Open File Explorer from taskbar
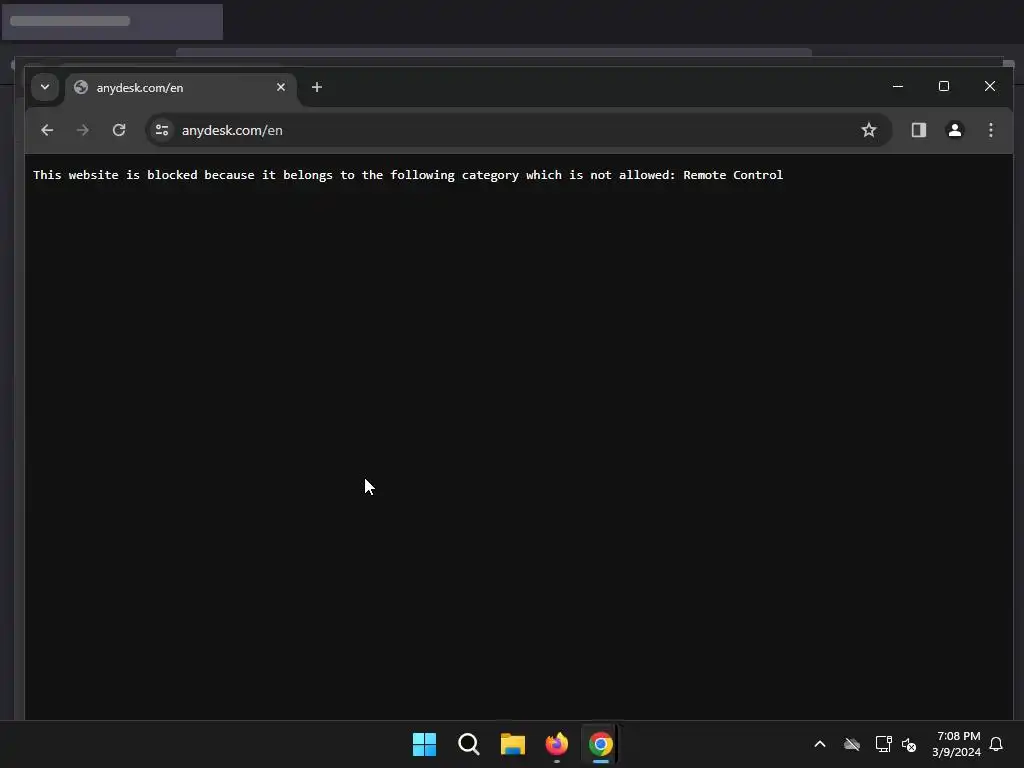Viewport: 1024px width, 768px height. pos(513,744)
